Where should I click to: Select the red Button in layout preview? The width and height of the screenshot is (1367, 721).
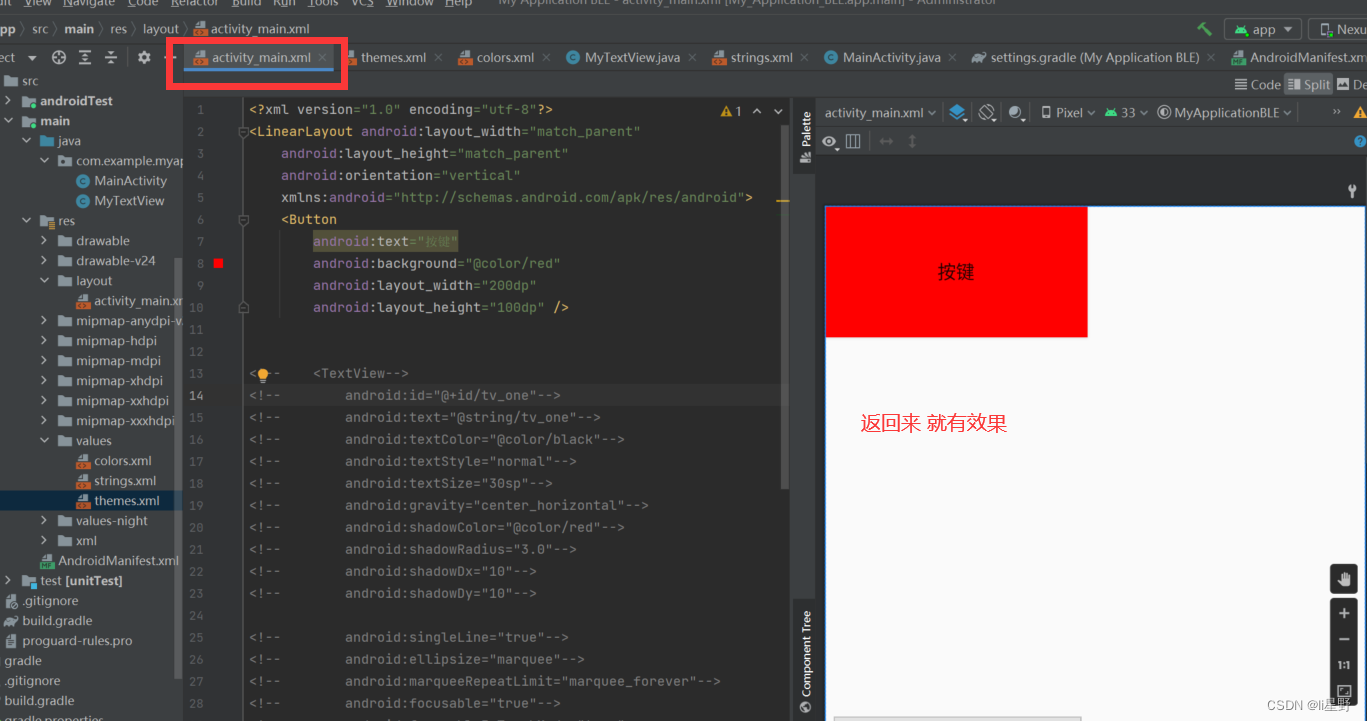(x=956, y=272)
